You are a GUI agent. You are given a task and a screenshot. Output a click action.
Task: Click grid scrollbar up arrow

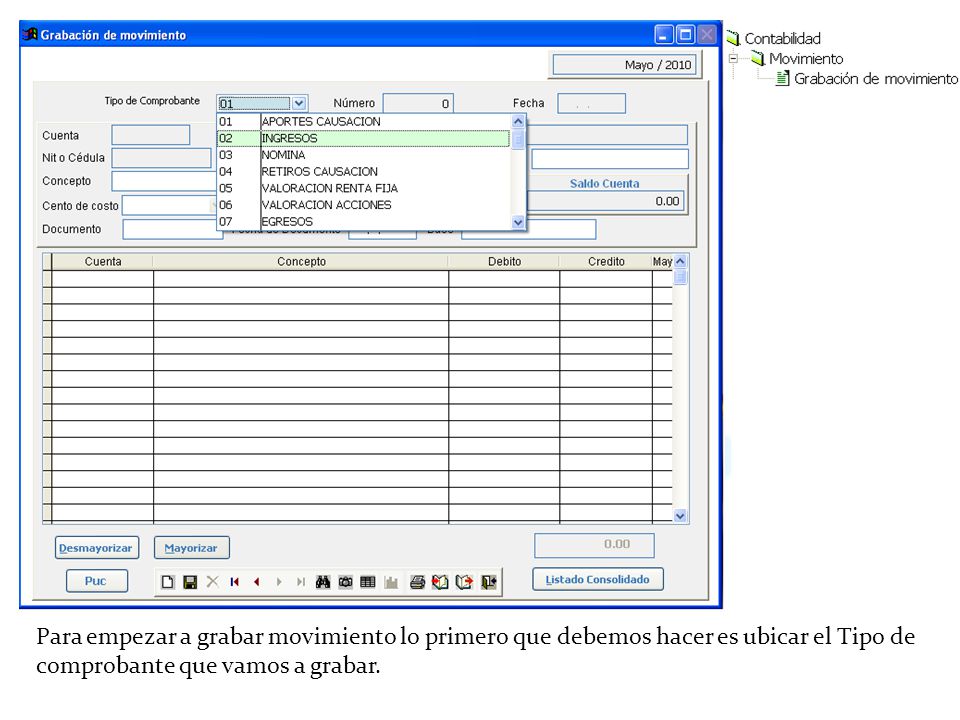click(x=680, y=261)
